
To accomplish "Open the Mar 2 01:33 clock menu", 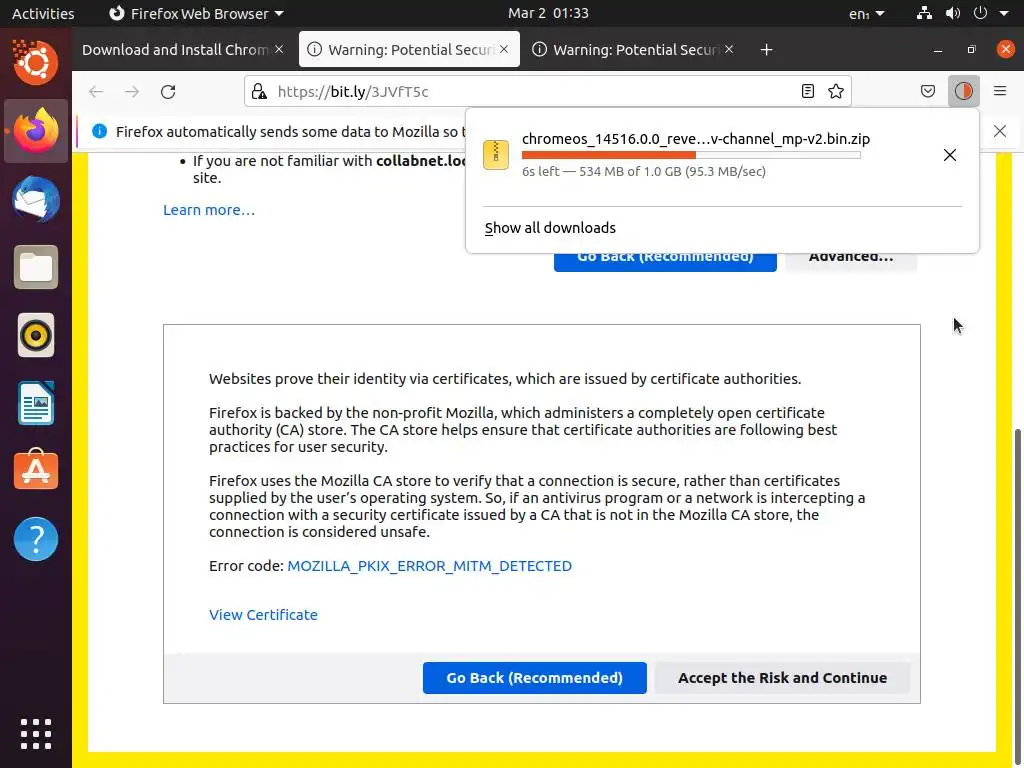I will pos(548,13).
